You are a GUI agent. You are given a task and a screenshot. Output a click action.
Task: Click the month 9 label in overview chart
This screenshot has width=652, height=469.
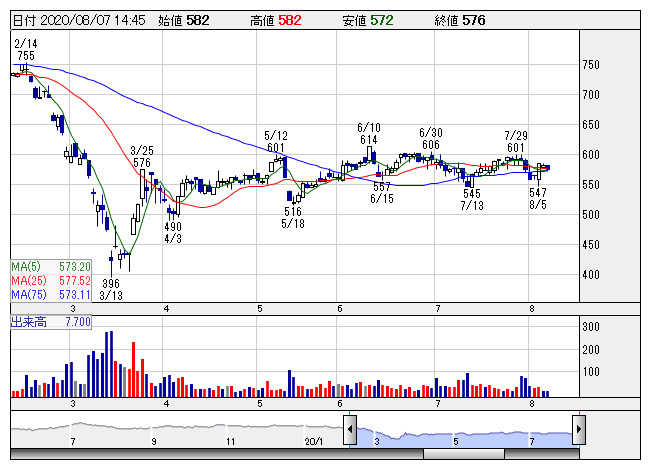pyautogui.click(x=154, y=442)
